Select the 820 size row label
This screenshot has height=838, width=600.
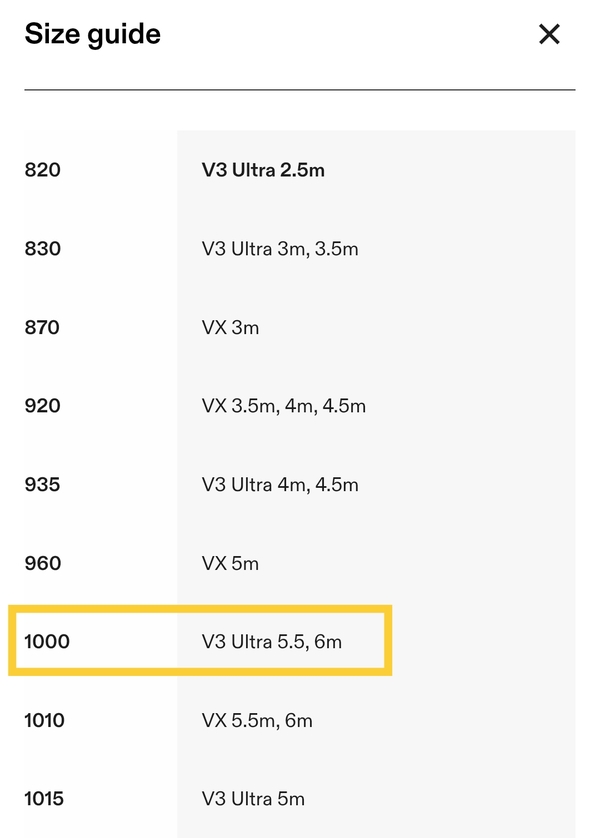[x=43, y=170]
